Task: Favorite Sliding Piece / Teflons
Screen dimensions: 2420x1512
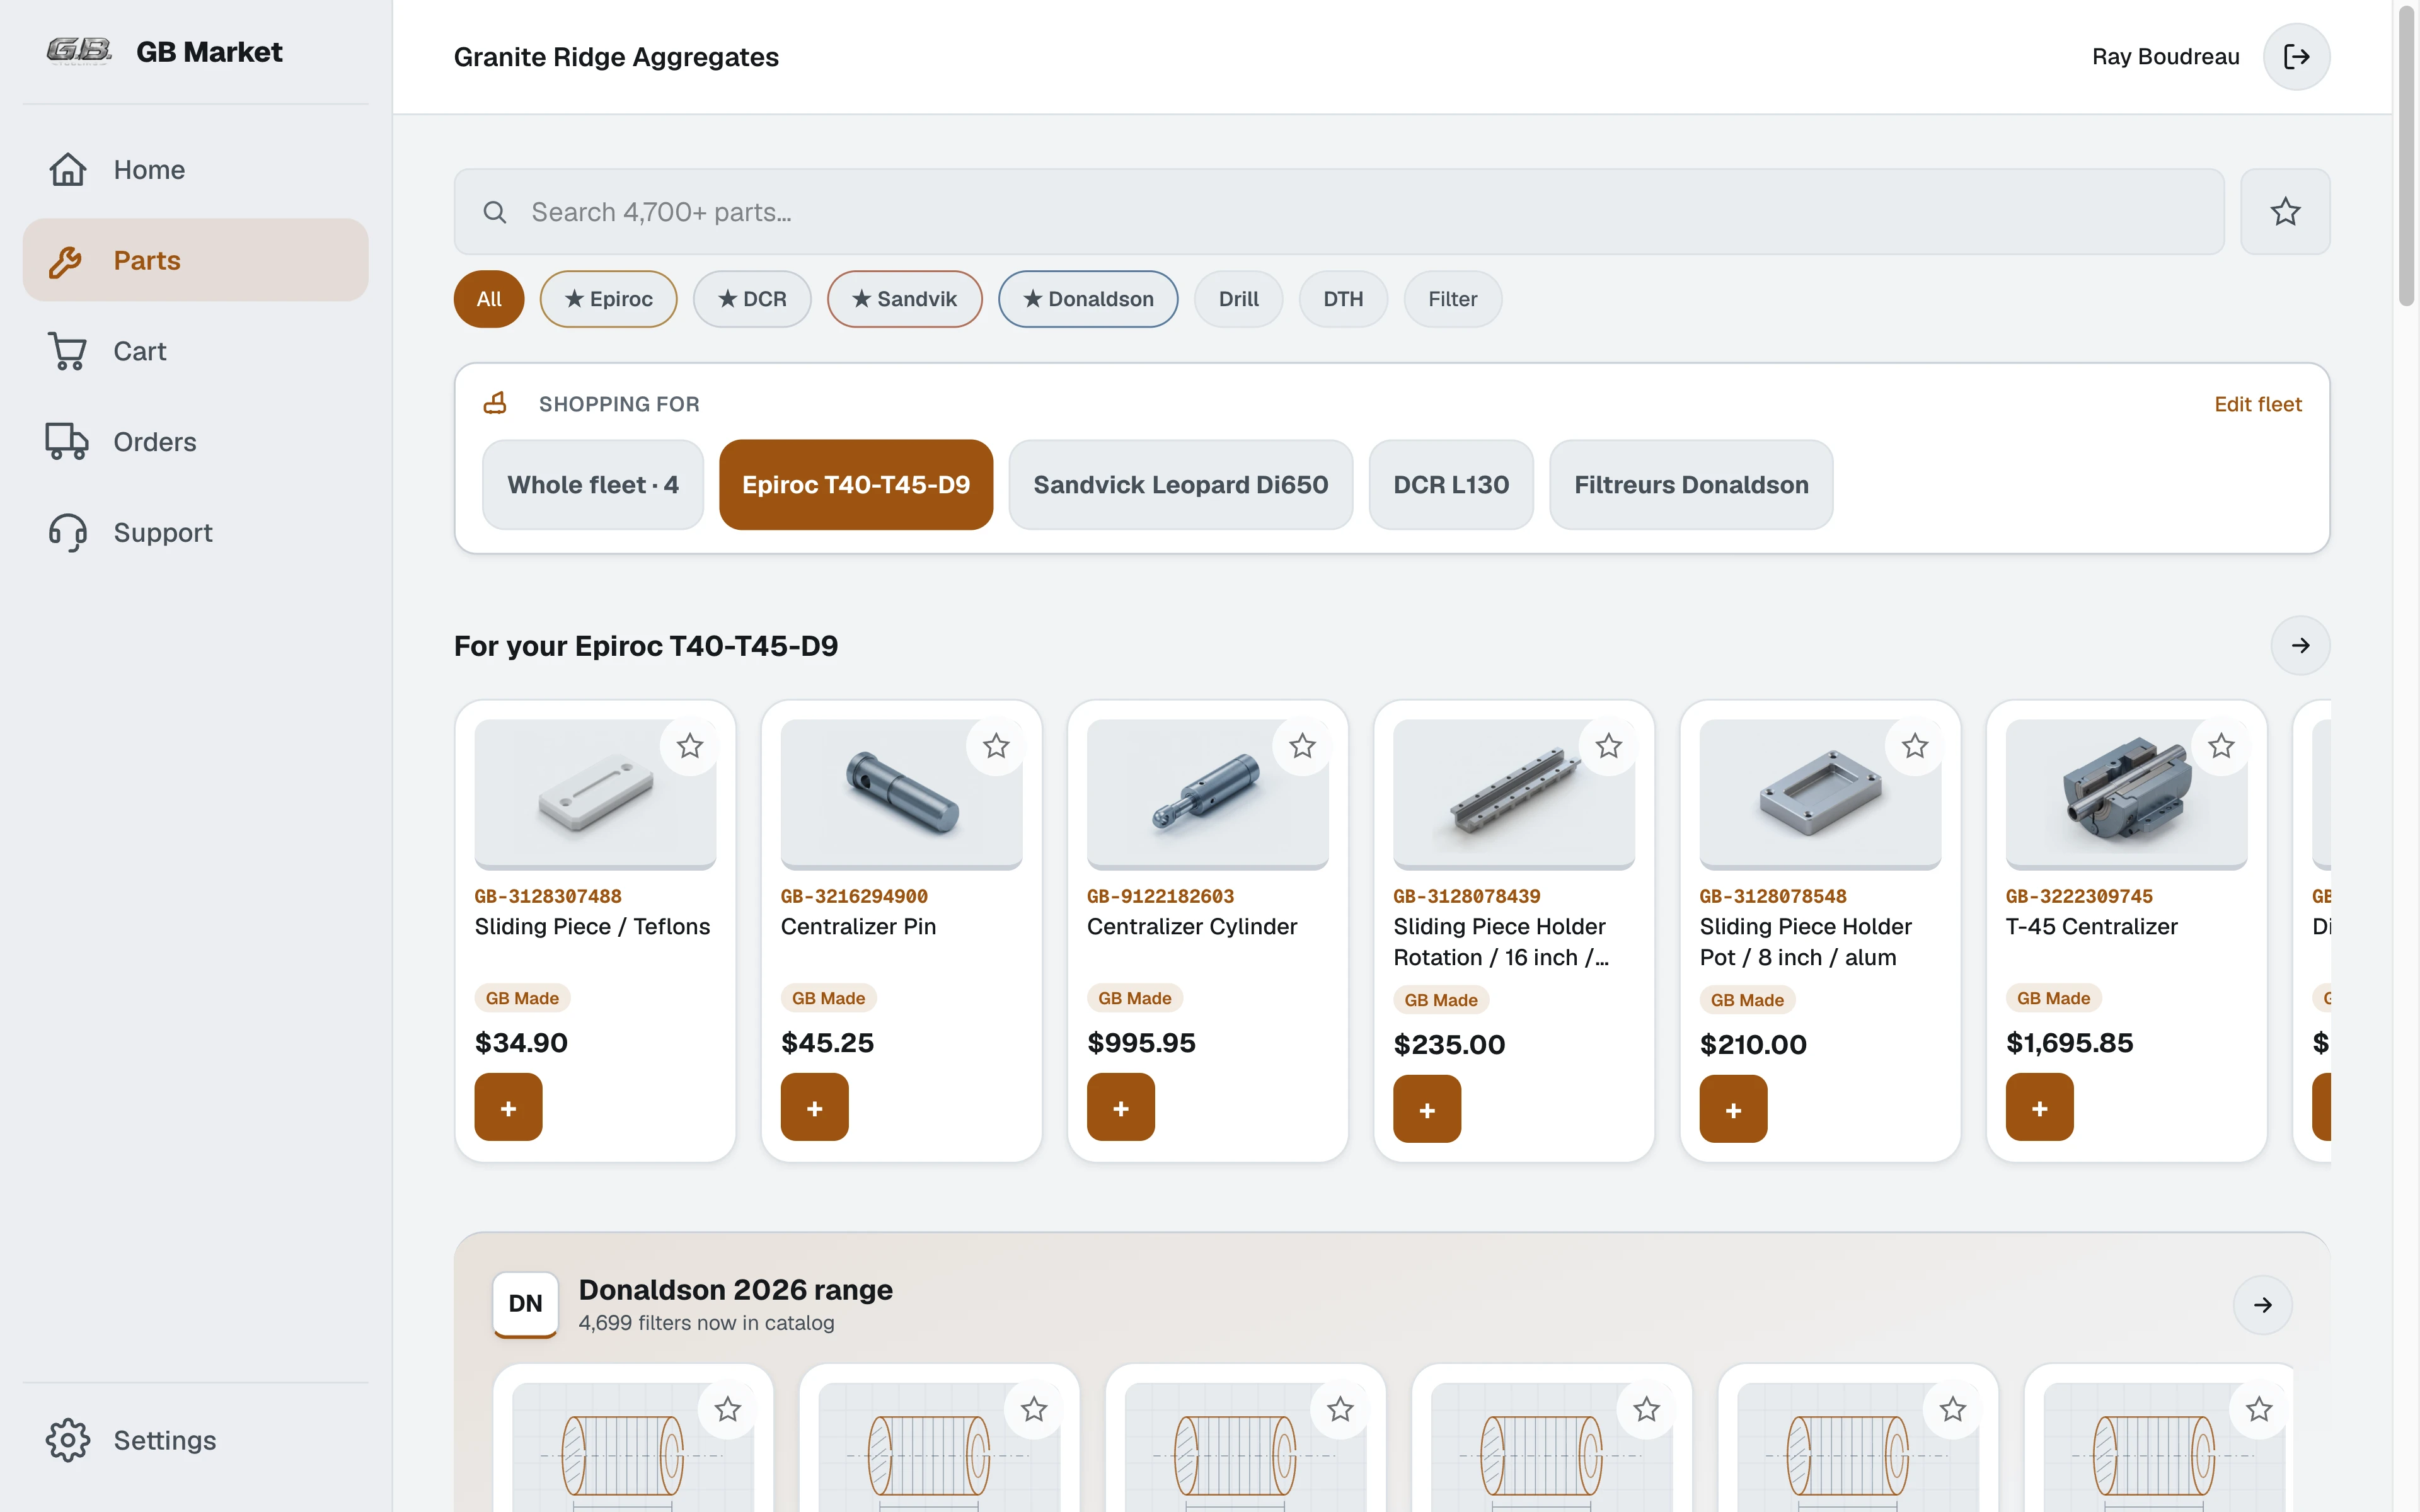Action: point(690,746)
